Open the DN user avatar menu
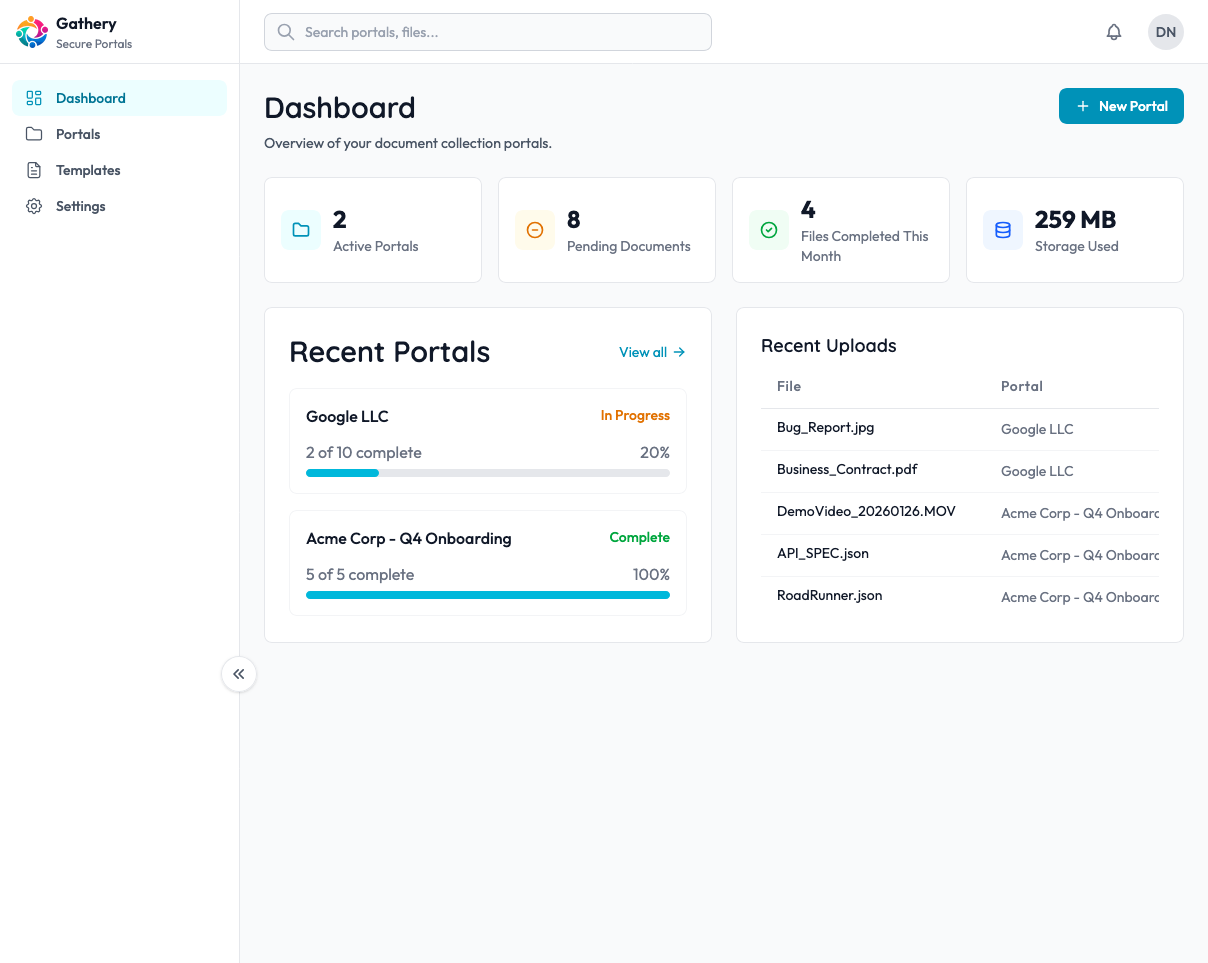 (x=1165, y=31)
